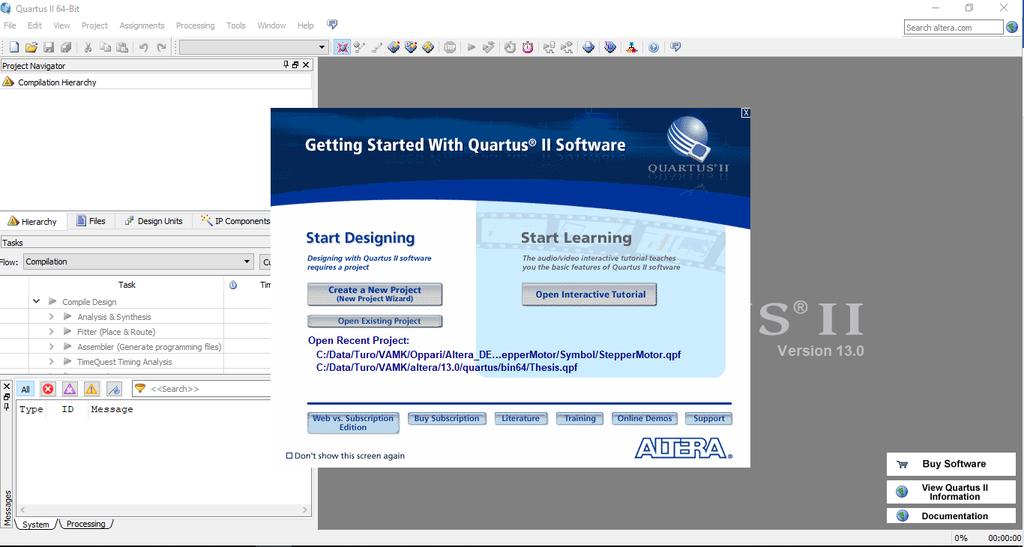Click the Paste clipboard icon

tap(122, 47)
